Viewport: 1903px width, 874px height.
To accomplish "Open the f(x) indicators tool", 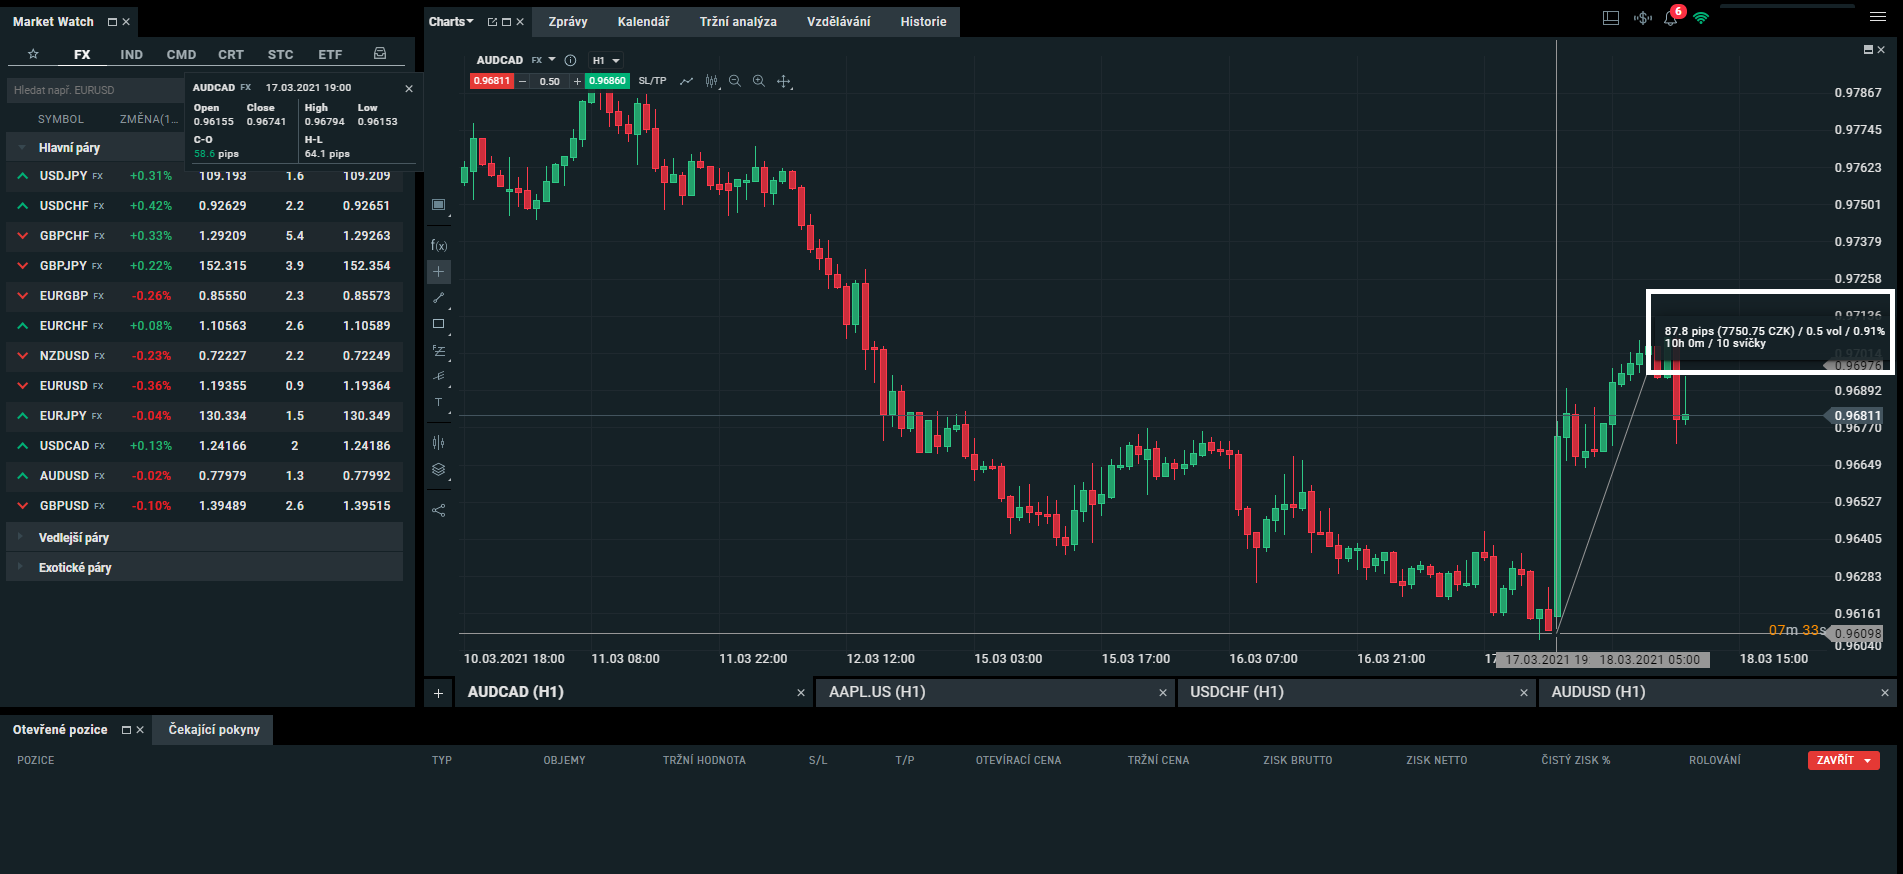I will coord(438,245).
